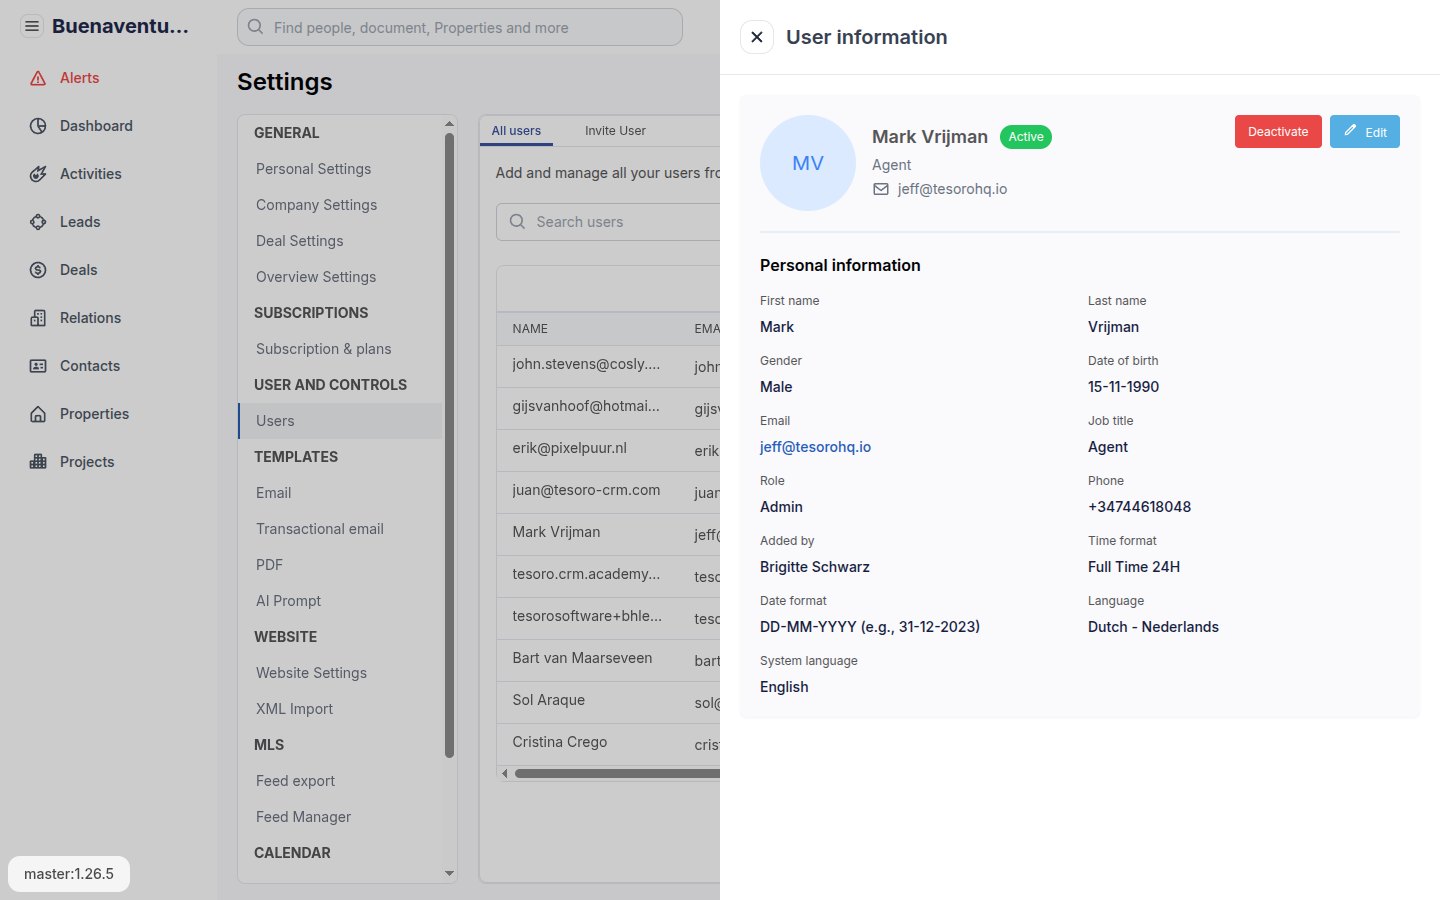Open Leads icon in sidebar

coord(38,222)
